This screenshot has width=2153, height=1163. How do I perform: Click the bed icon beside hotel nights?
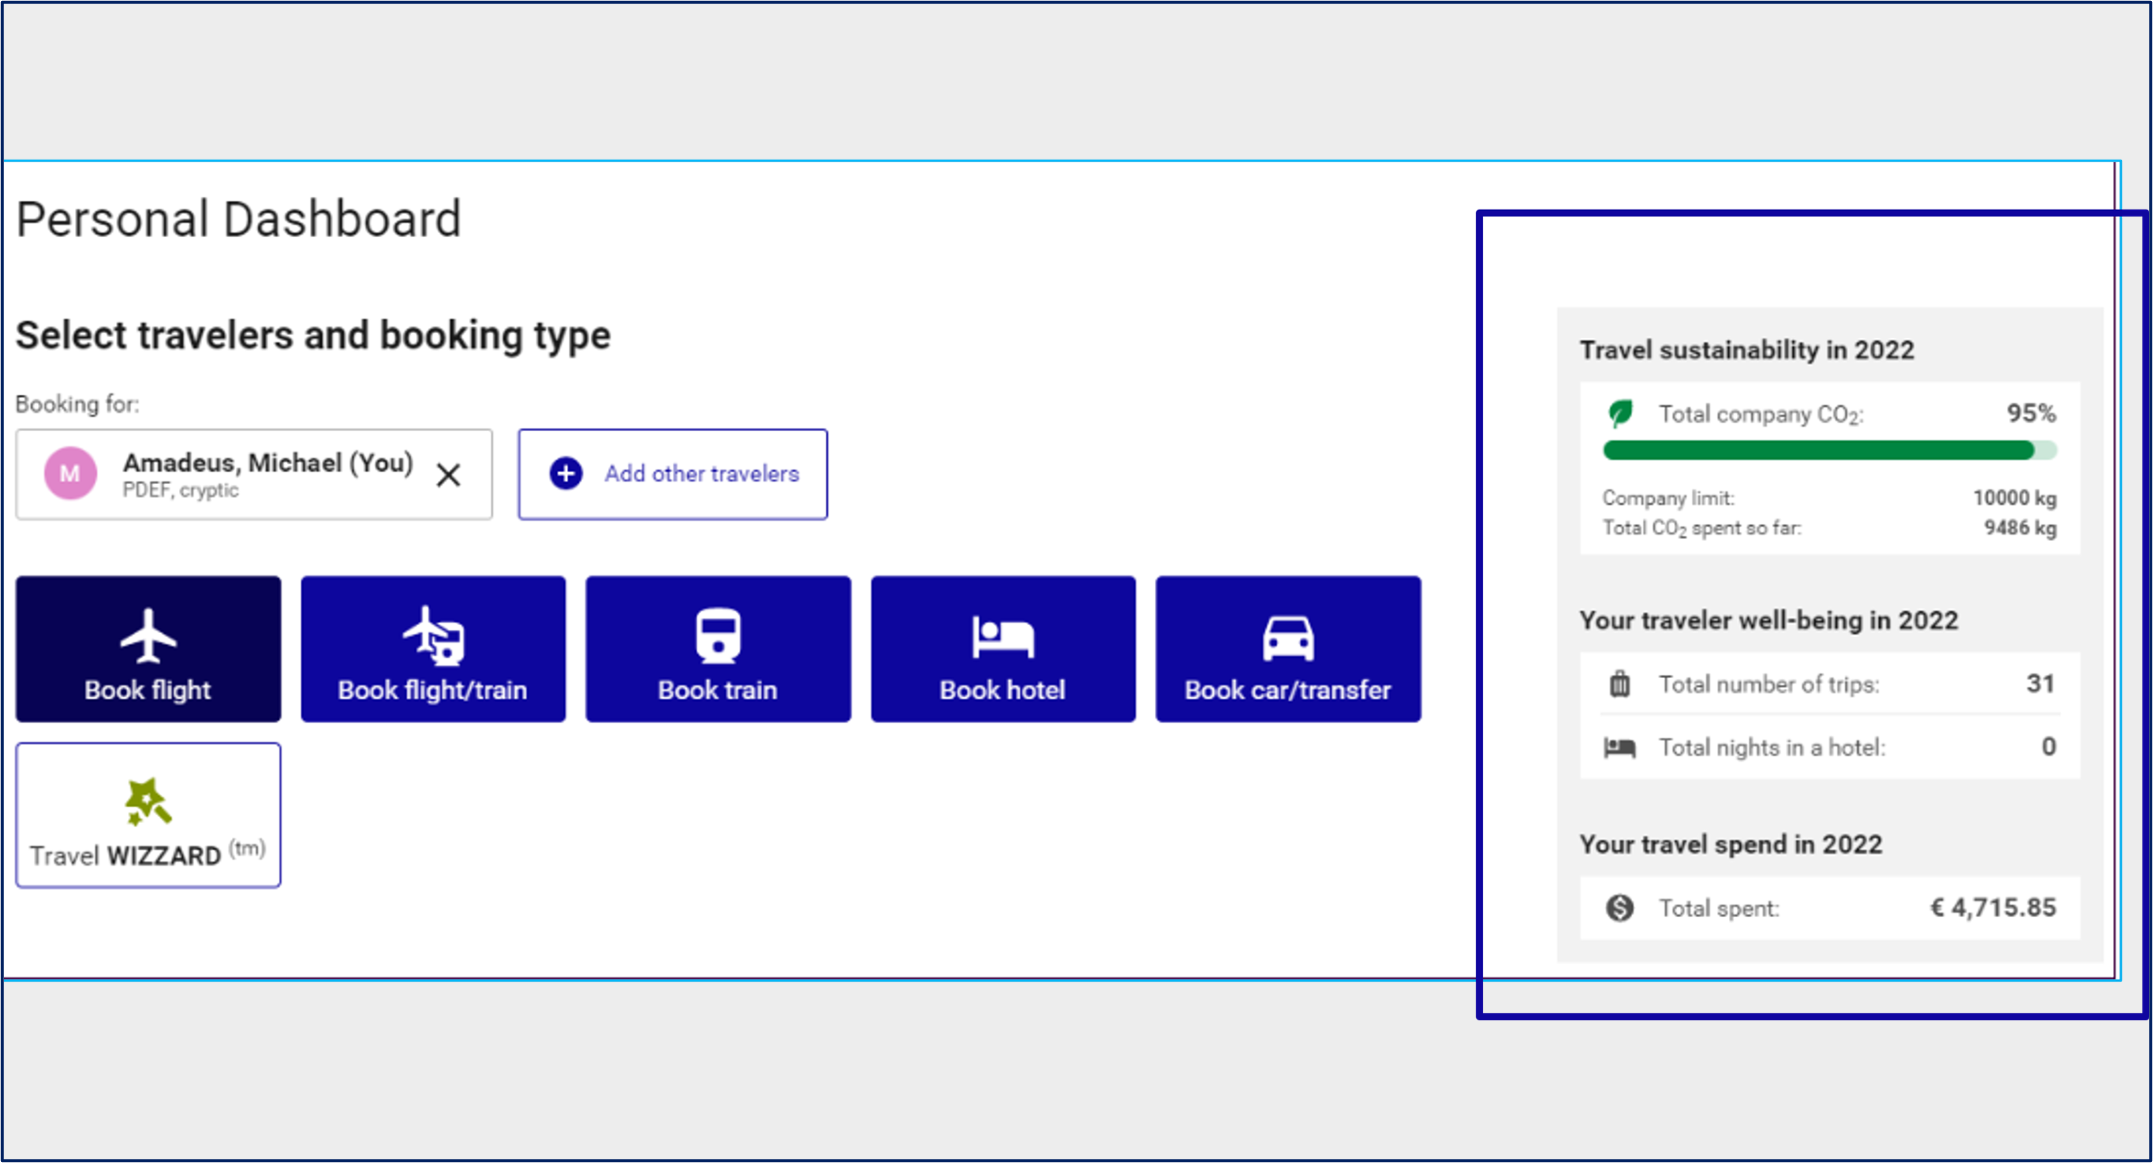coord(1620,748)
